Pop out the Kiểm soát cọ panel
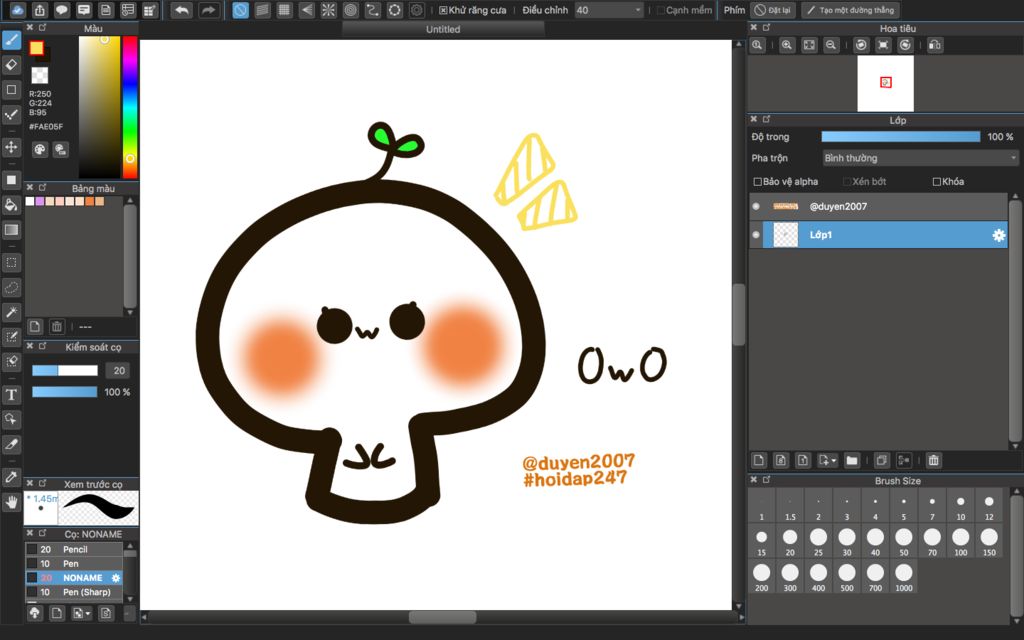Screen dimensions: 1024x640 pyautogui.click(x=43, y=345)
